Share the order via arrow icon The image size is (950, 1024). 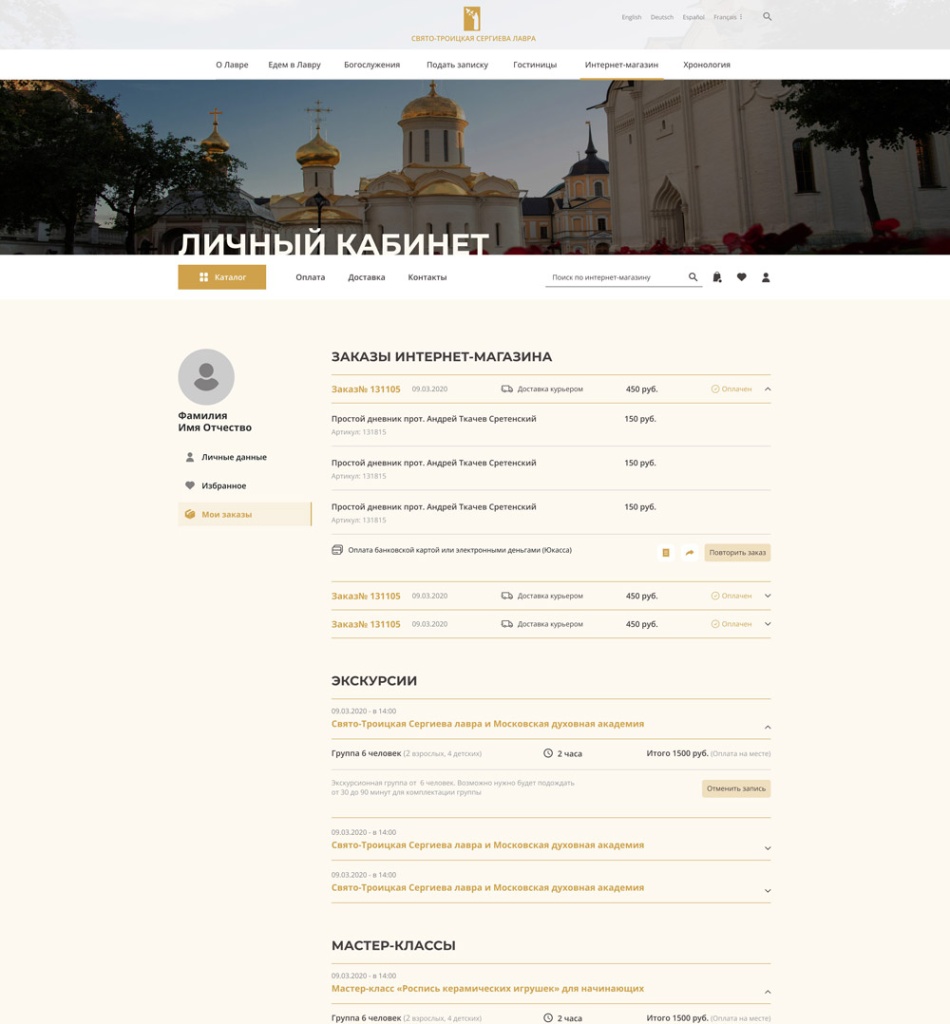click(689, 552)
